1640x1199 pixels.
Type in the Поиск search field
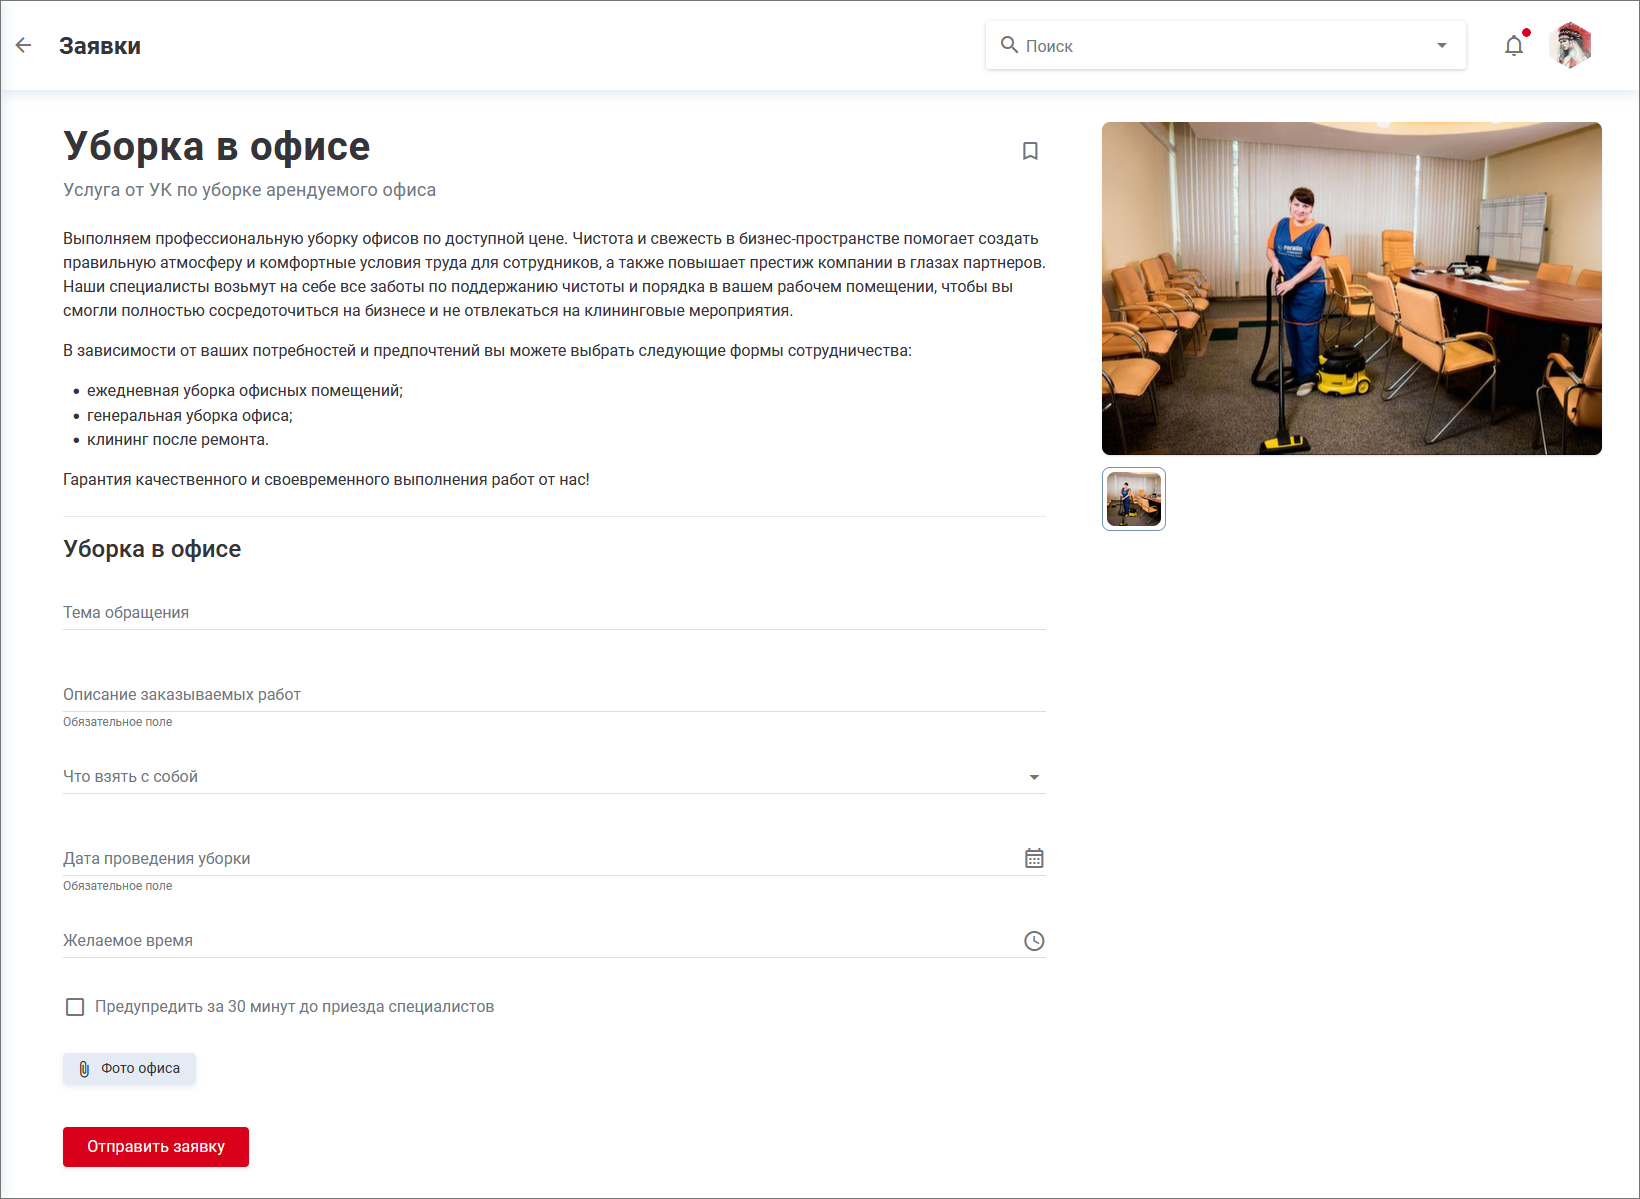(x=1220, y=46)
